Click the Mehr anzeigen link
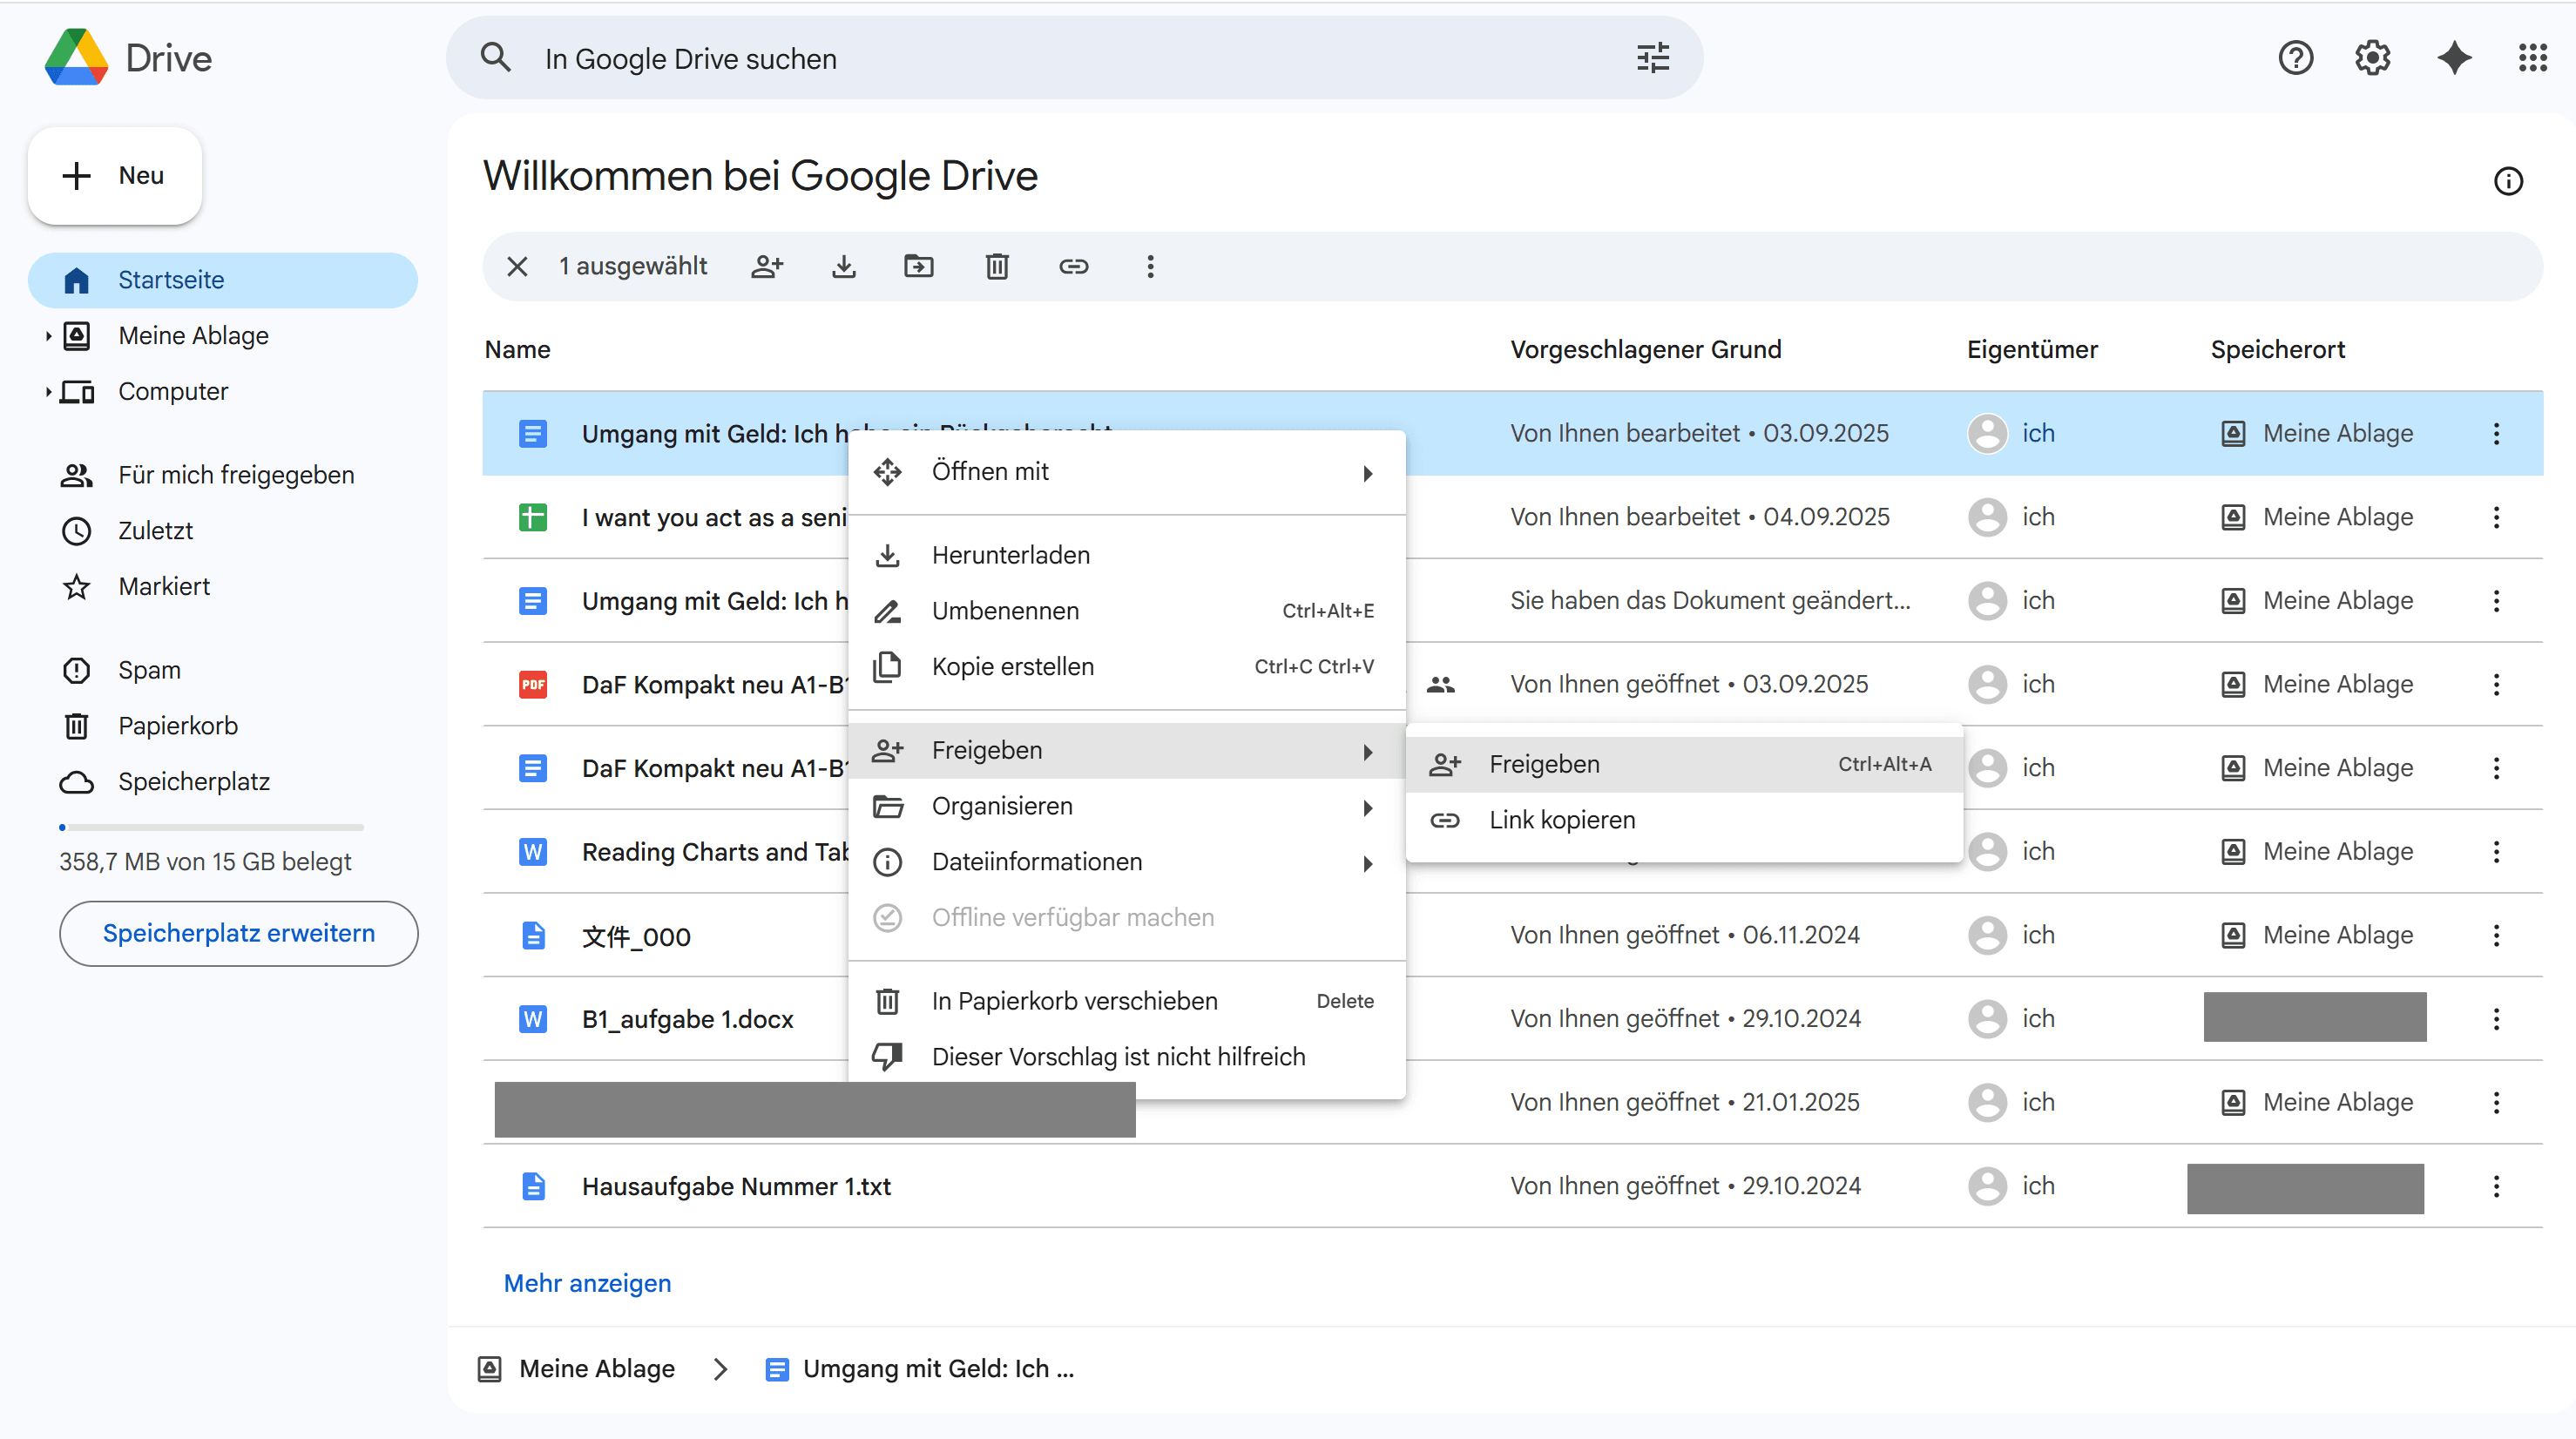Viewport: 2576px width, 1439px height. [587, 1284]
